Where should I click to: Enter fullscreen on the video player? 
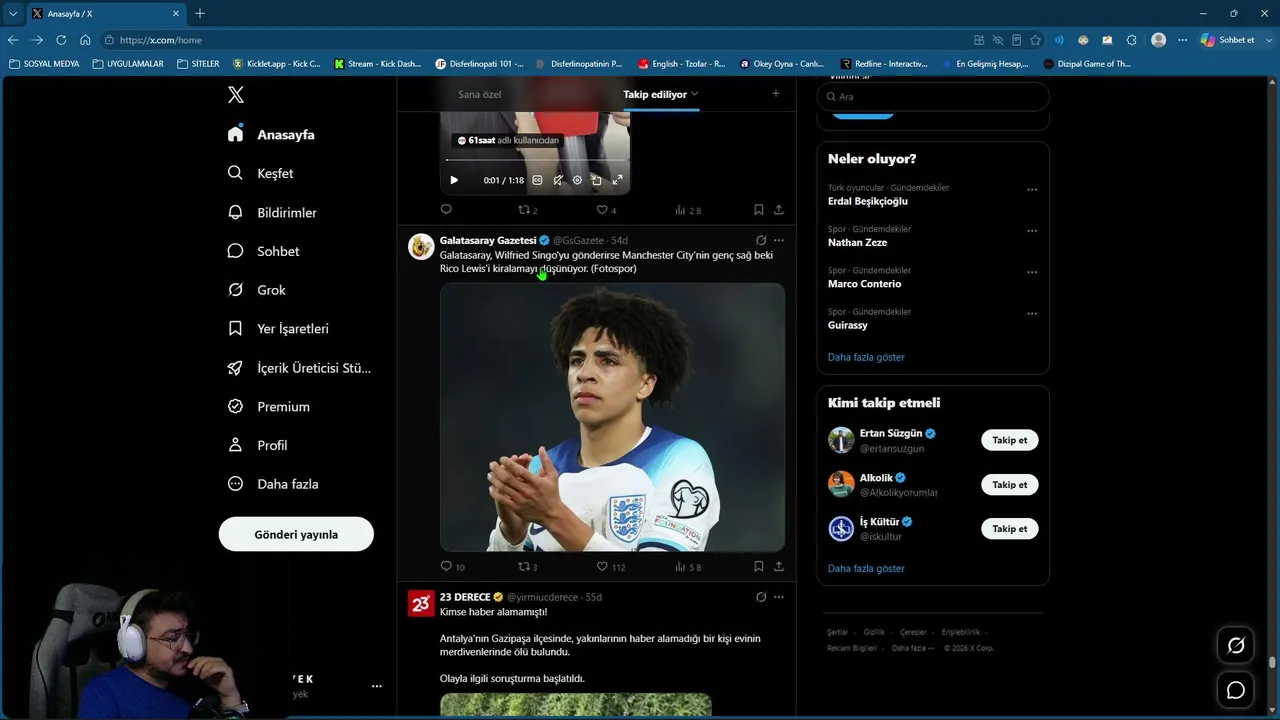(x=617, y=180)
